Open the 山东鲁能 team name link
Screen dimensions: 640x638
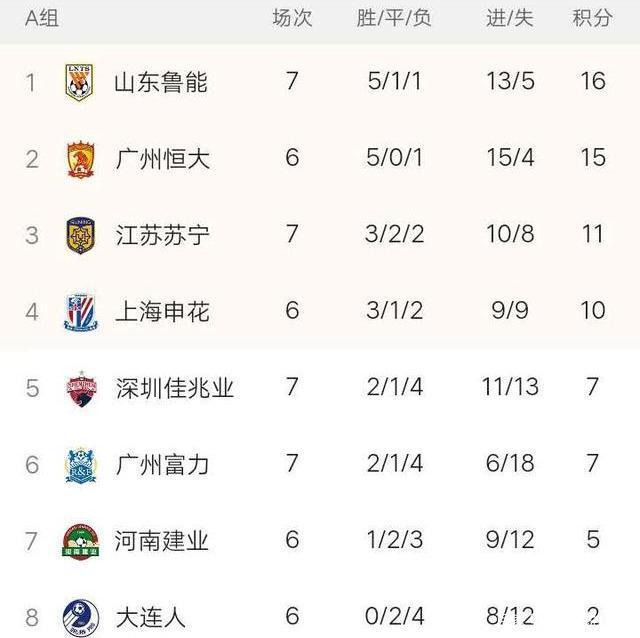point(160,81)
